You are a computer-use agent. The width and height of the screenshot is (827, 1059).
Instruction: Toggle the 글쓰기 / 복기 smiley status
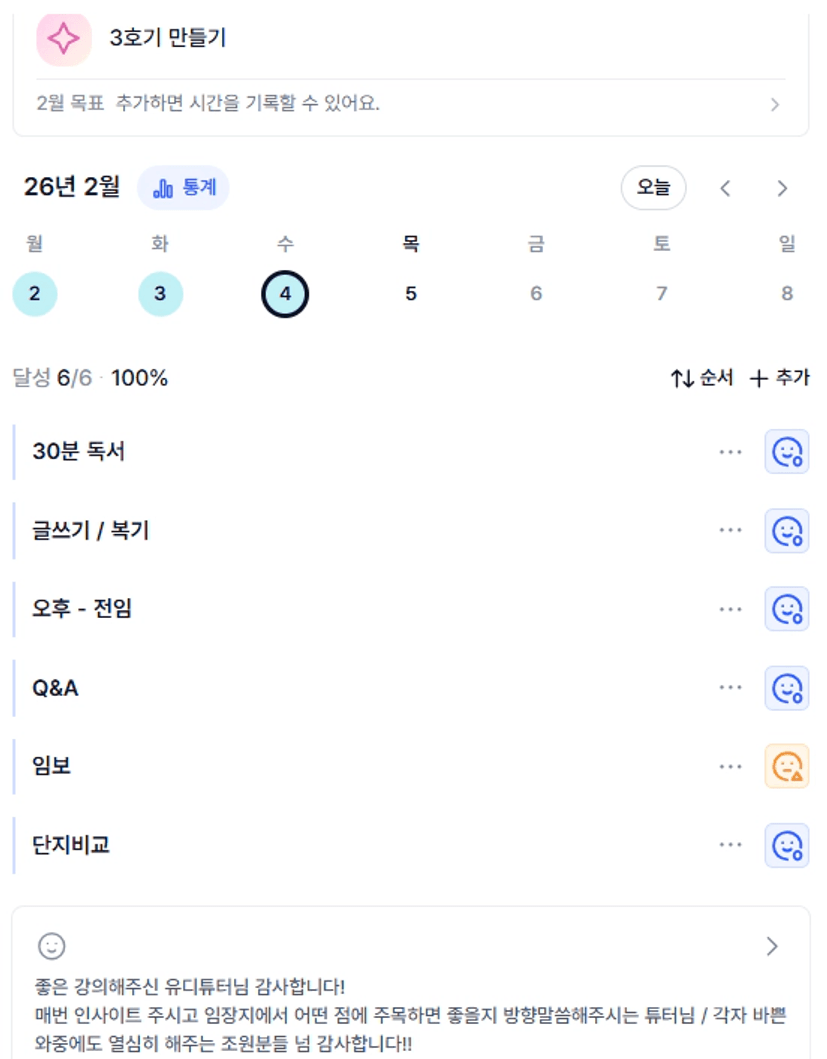pyautogui.click(x=787, y=530)
